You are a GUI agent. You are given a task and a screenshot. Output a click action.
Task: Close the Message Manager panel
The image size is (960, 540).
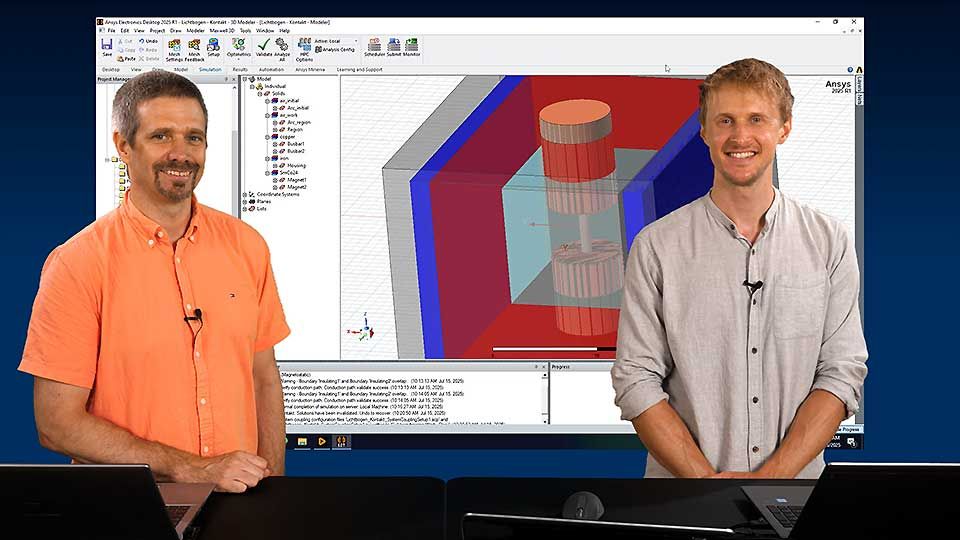click(544, 367)
